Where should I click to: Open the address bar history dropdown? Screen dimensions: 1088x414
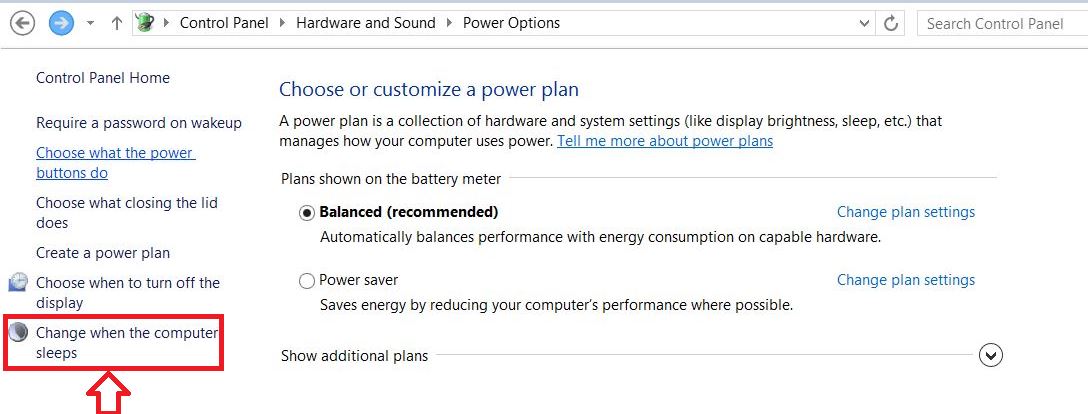(864, 23)
